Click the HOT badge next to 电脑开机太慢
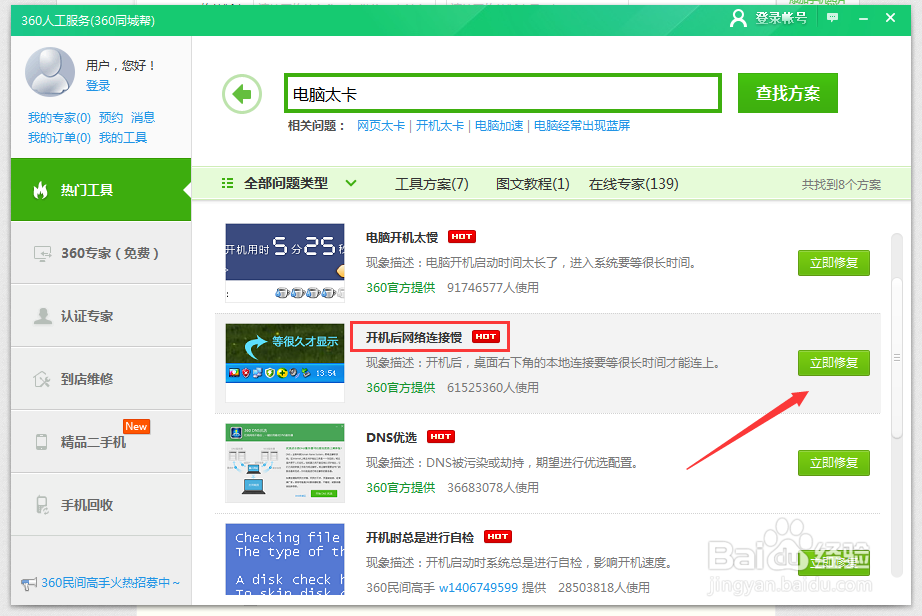This screenshot has height=616, width=922. (x=462, y=236)
